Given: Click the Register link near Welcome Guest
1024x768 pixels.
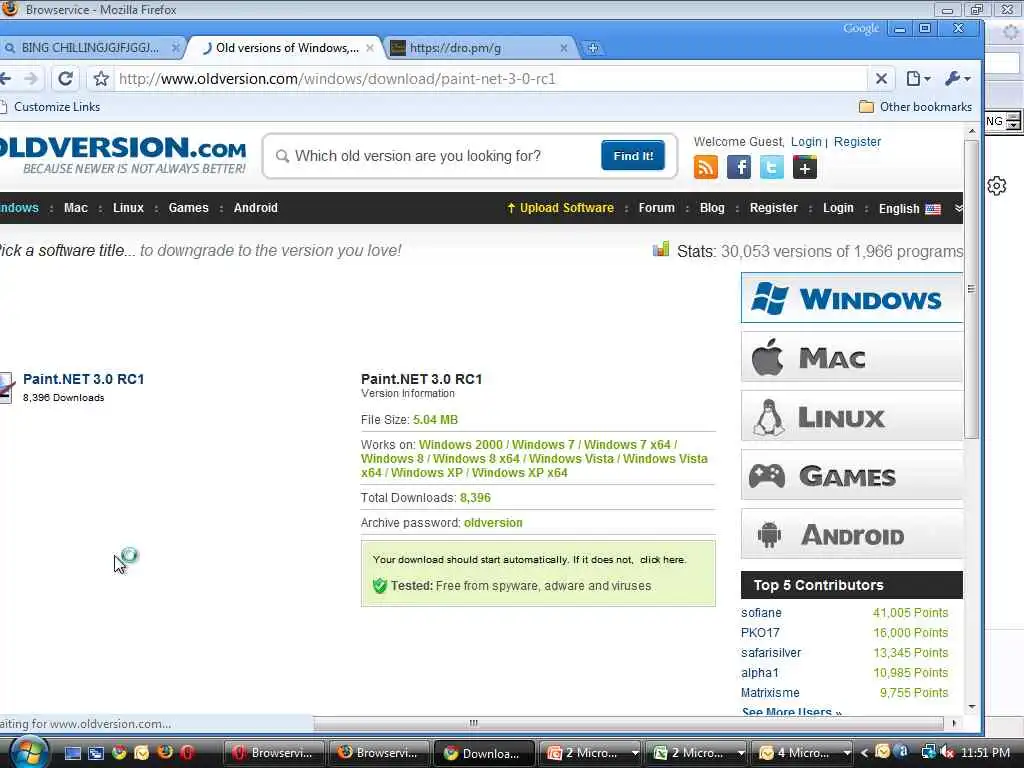Looking at the screenshot, I should 857,142.
